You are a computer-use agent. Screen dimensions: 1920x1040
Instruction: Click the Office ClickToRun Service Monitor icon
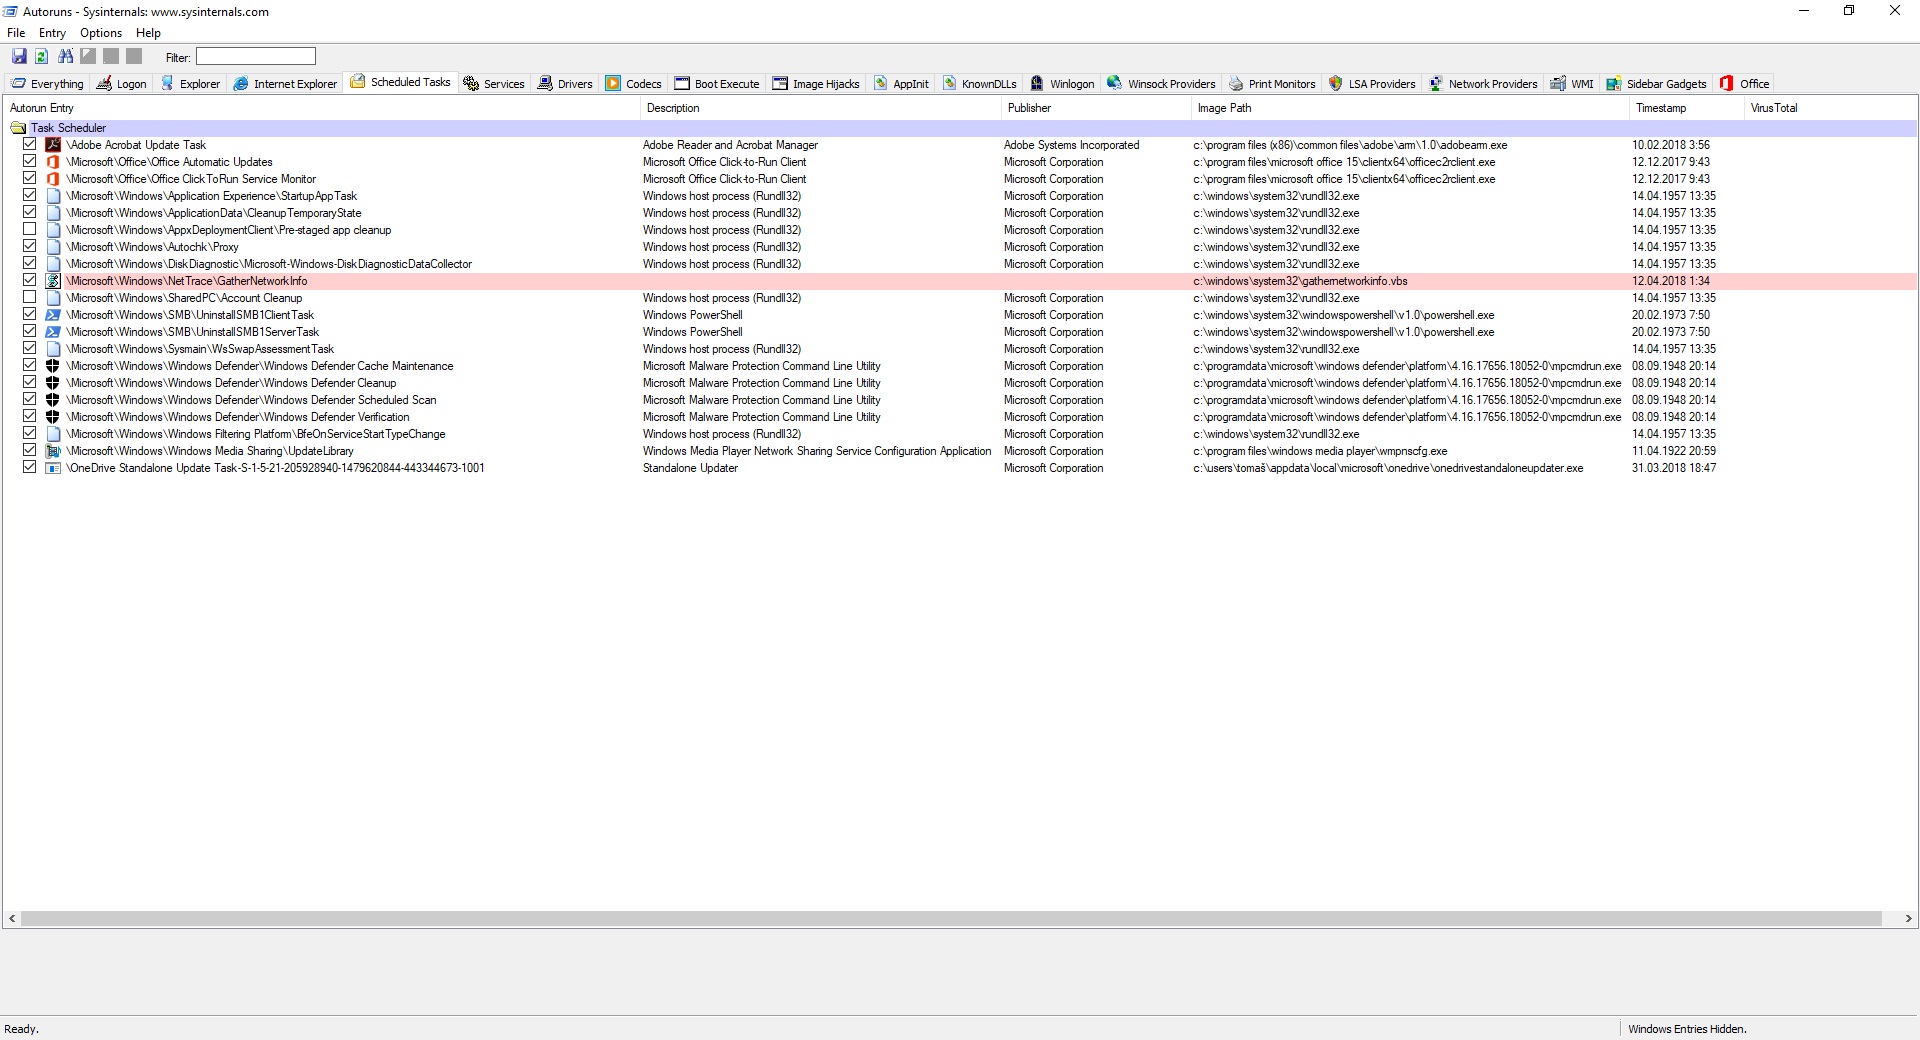click(53, 179)
